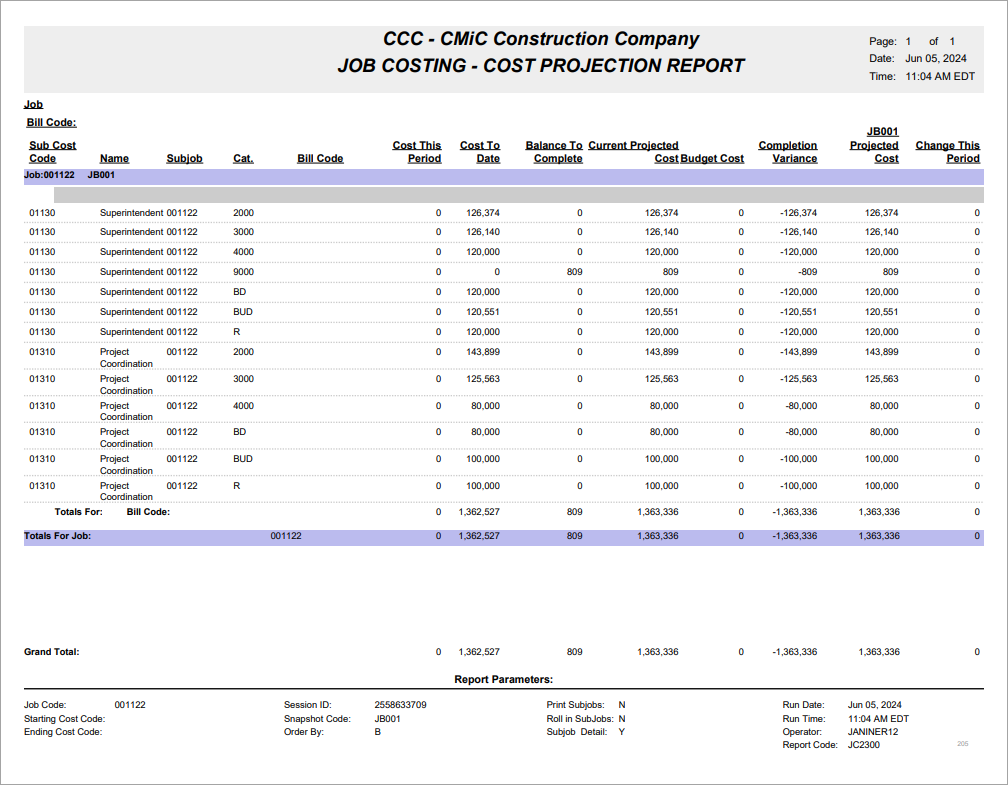The image size is (1008, 785).
Task: Sort by the Bill Code column header
Action: 320,158
